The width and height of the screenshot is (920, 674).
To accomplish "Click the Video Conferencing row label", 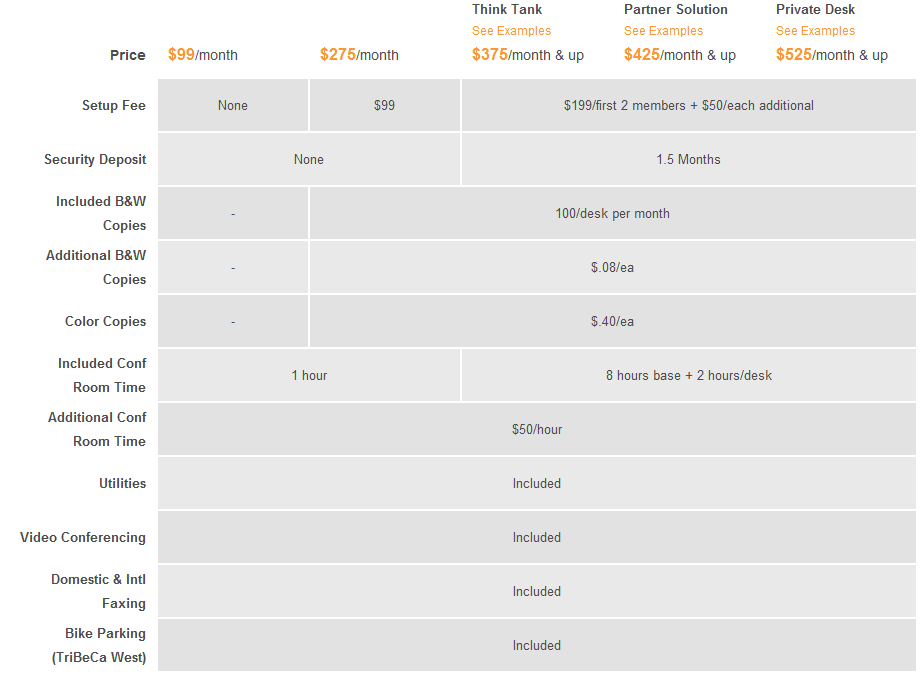I will 83,537.
